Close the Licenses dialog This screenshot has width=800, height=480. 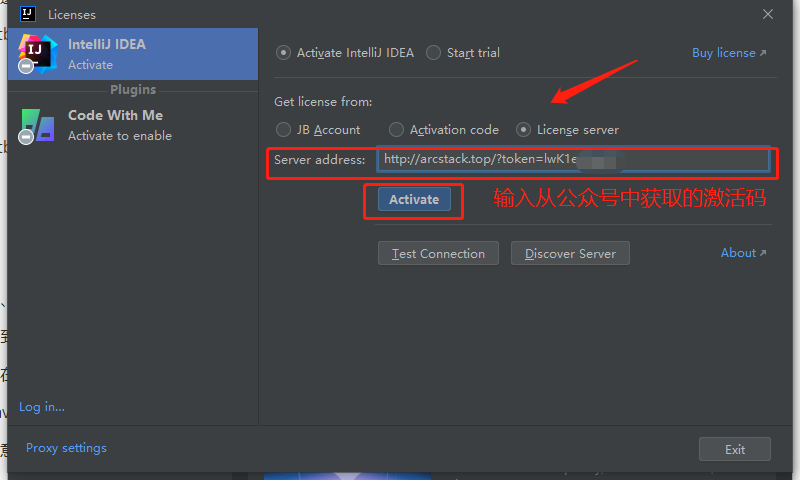(768, 14)
